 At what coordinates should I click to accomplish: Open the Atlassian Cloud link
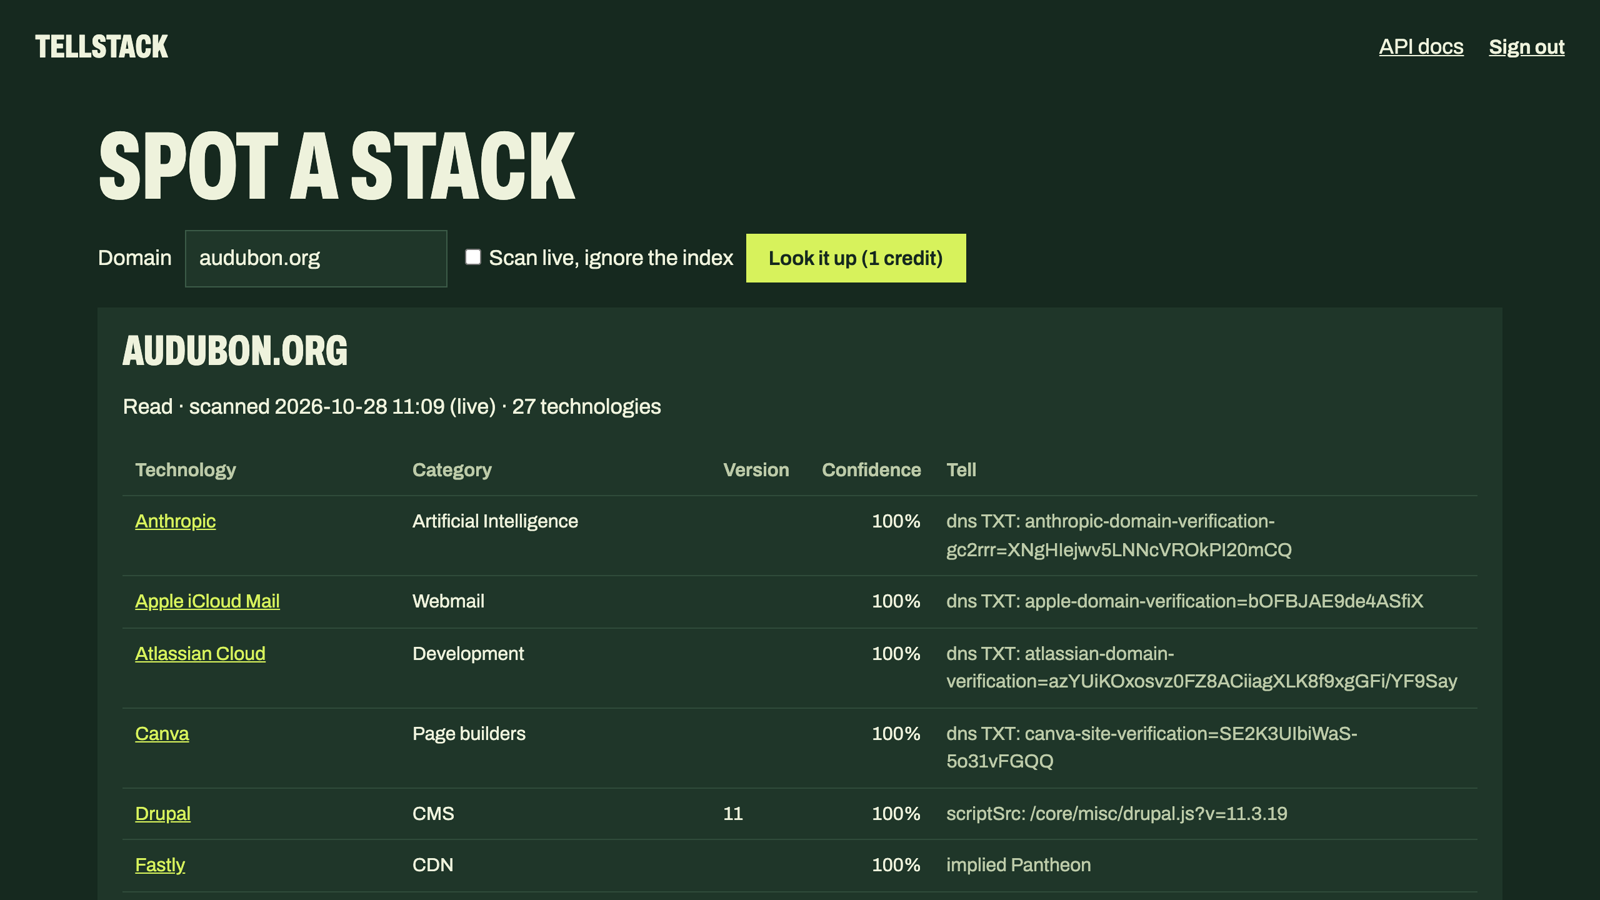200,653
